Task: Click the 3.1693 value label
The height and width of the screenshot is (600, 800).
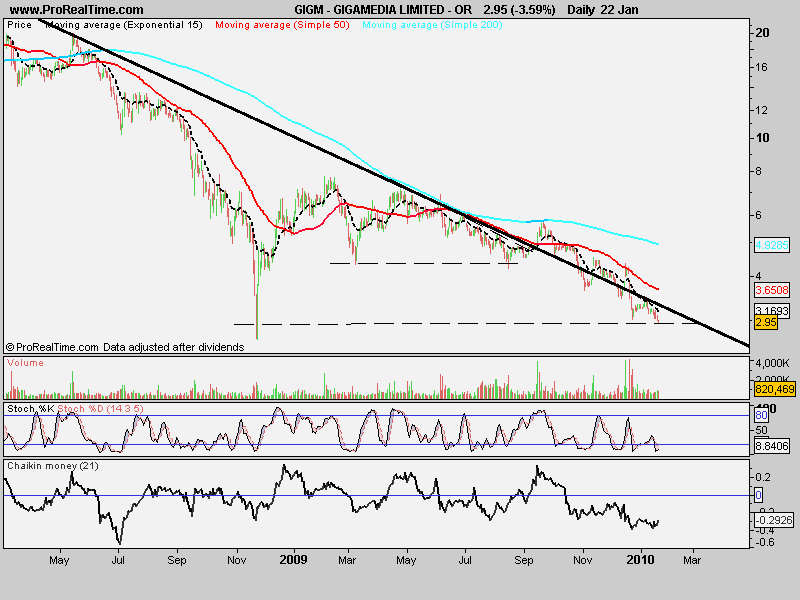Action: 771,310
